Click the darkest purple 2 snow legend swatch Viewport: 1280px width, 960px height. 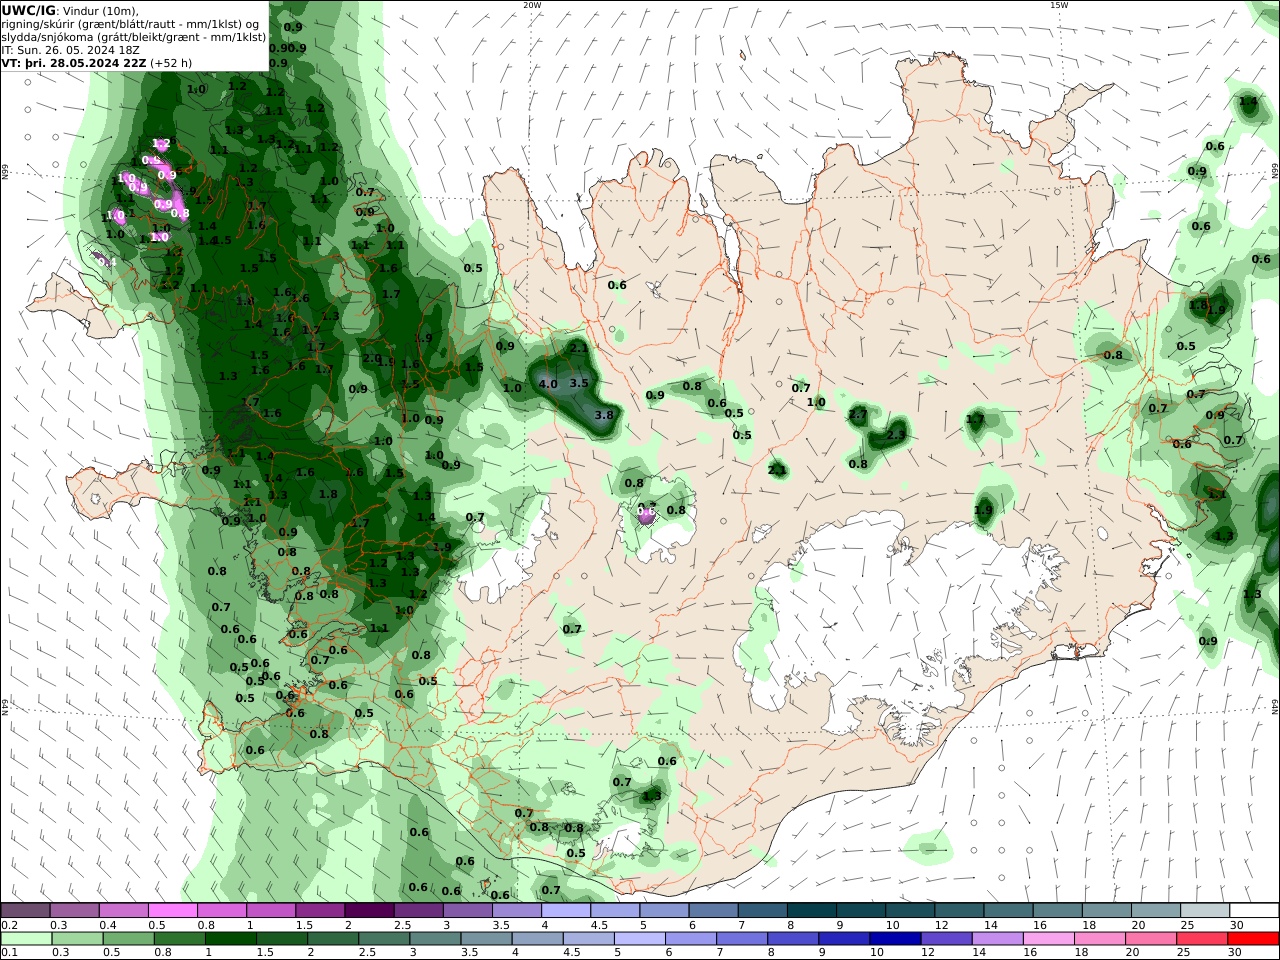coord(369,910)
